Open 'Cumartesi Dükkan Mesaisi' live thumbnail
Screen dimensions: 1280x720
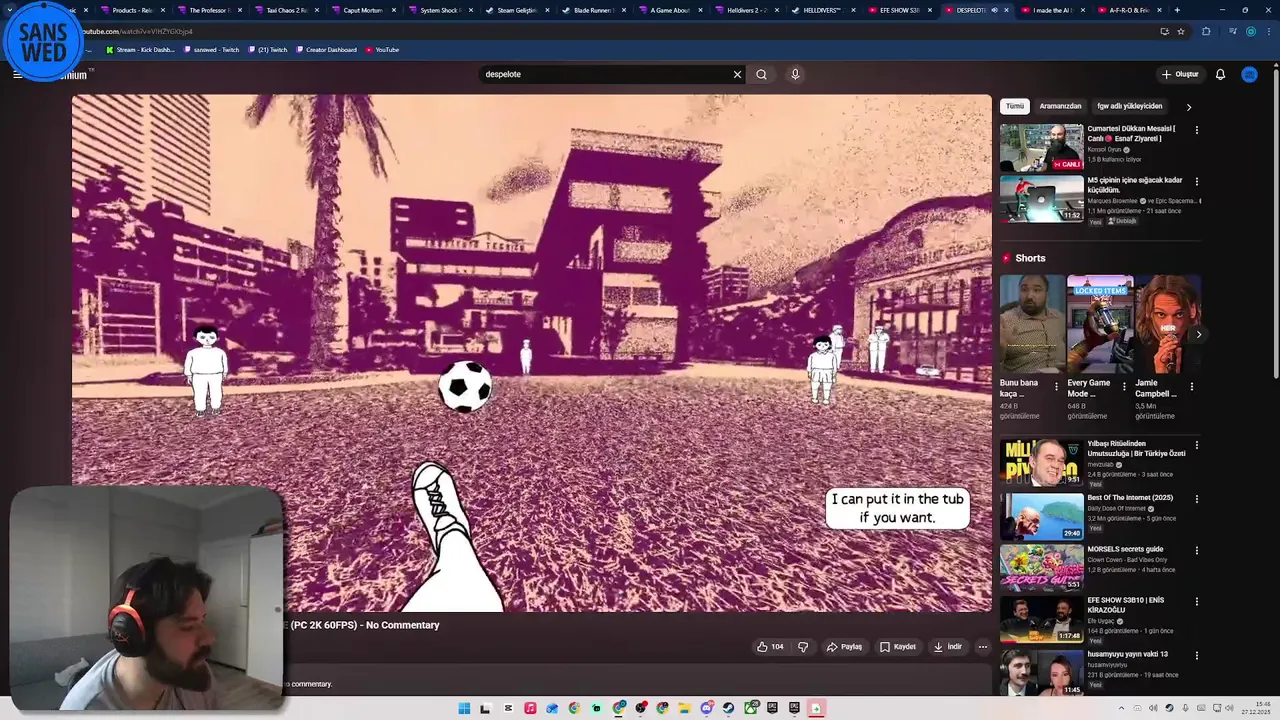(x=1041, y=147)
